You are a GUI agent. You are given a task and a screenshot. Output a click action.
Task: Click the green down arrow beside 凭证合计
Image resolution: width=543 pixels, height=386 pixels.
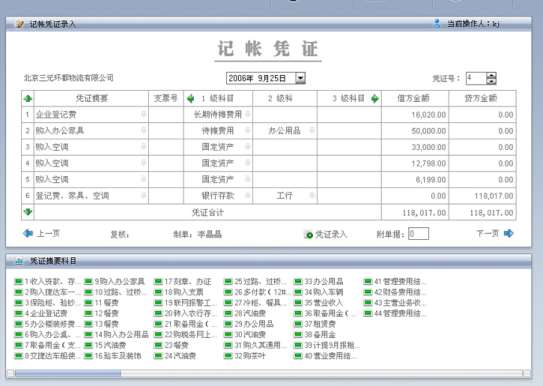pos(28,212)
